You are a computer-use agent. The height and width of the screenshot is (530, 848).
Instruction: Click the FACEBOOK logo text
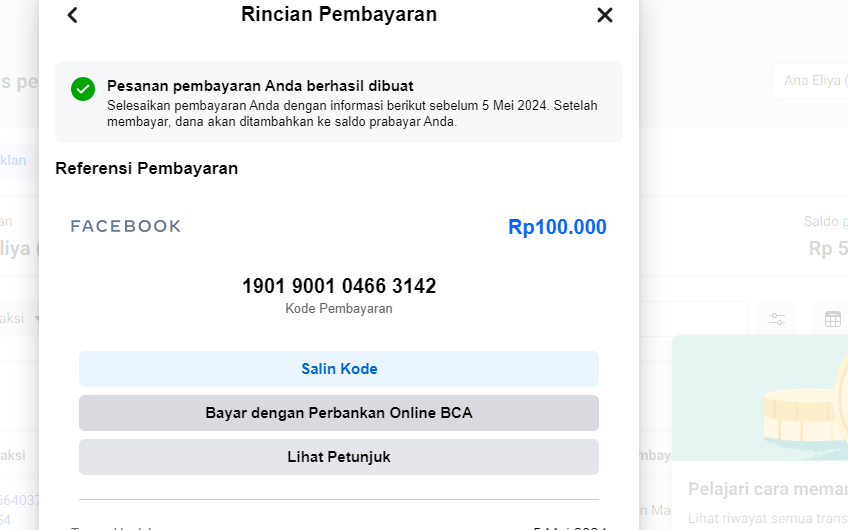pos(126,226)
